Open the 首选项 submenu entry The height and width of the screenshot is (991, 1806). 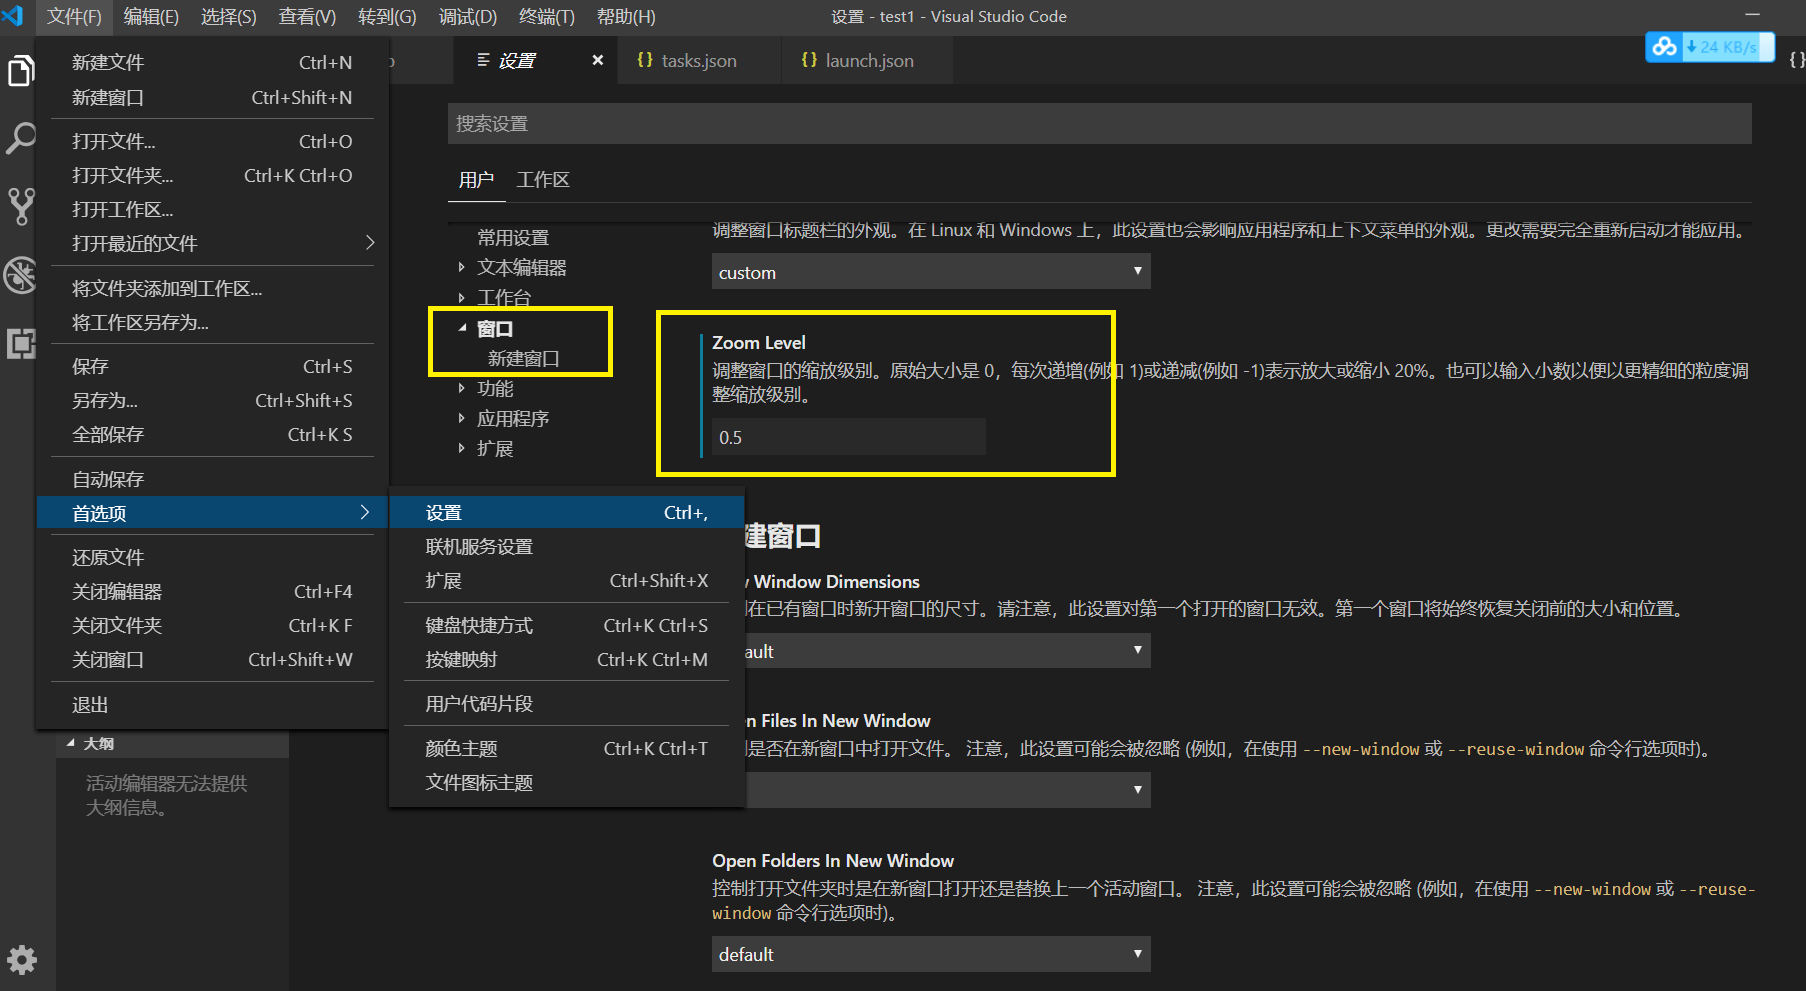(x=212, y=513)
